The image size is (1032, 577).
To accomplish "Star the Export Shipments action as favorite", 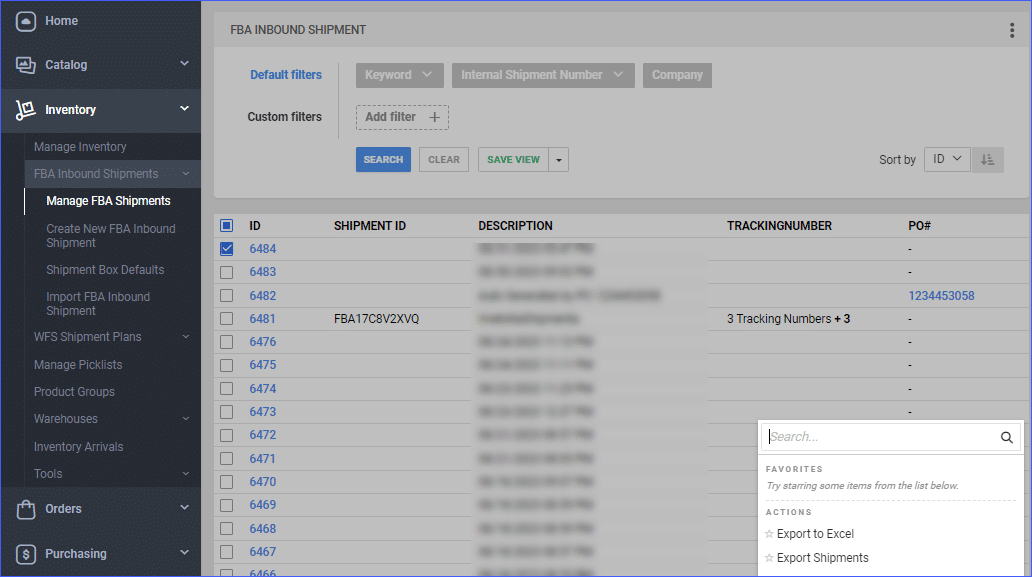I will [770, 557].
